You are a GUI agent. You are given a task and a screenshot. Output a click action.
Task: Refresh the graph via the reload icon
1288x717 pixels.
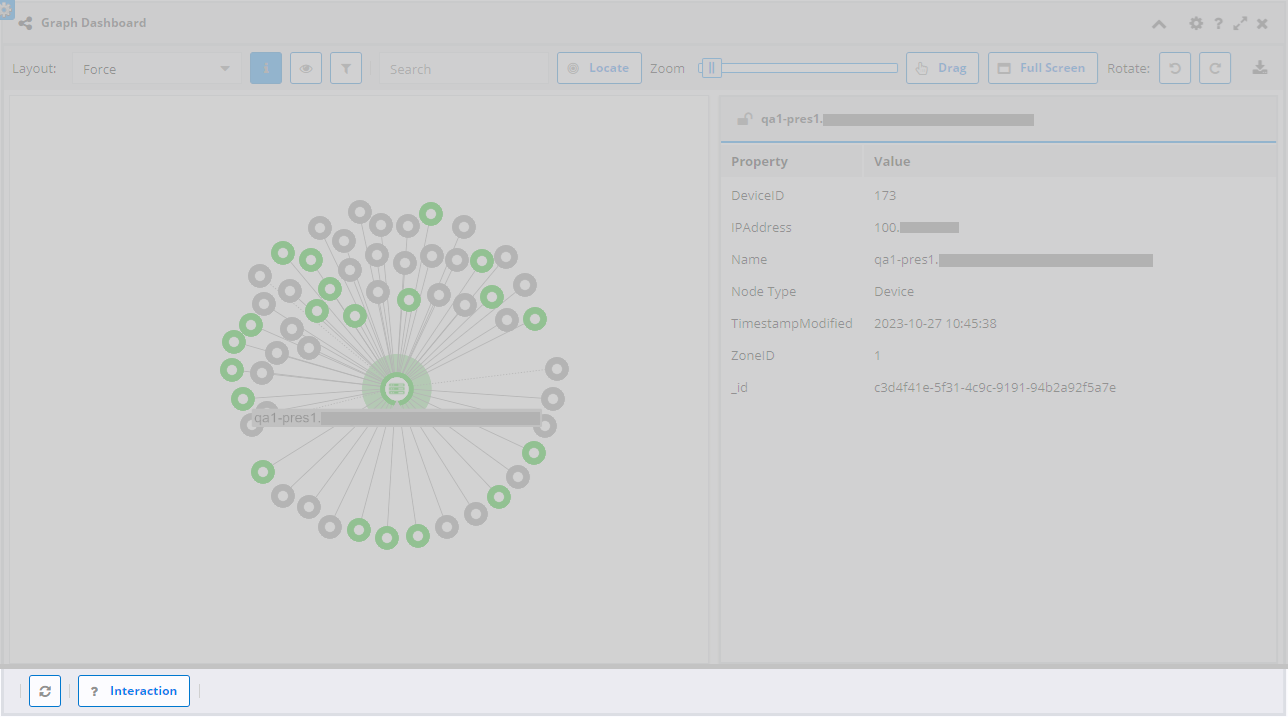(45, 690)
